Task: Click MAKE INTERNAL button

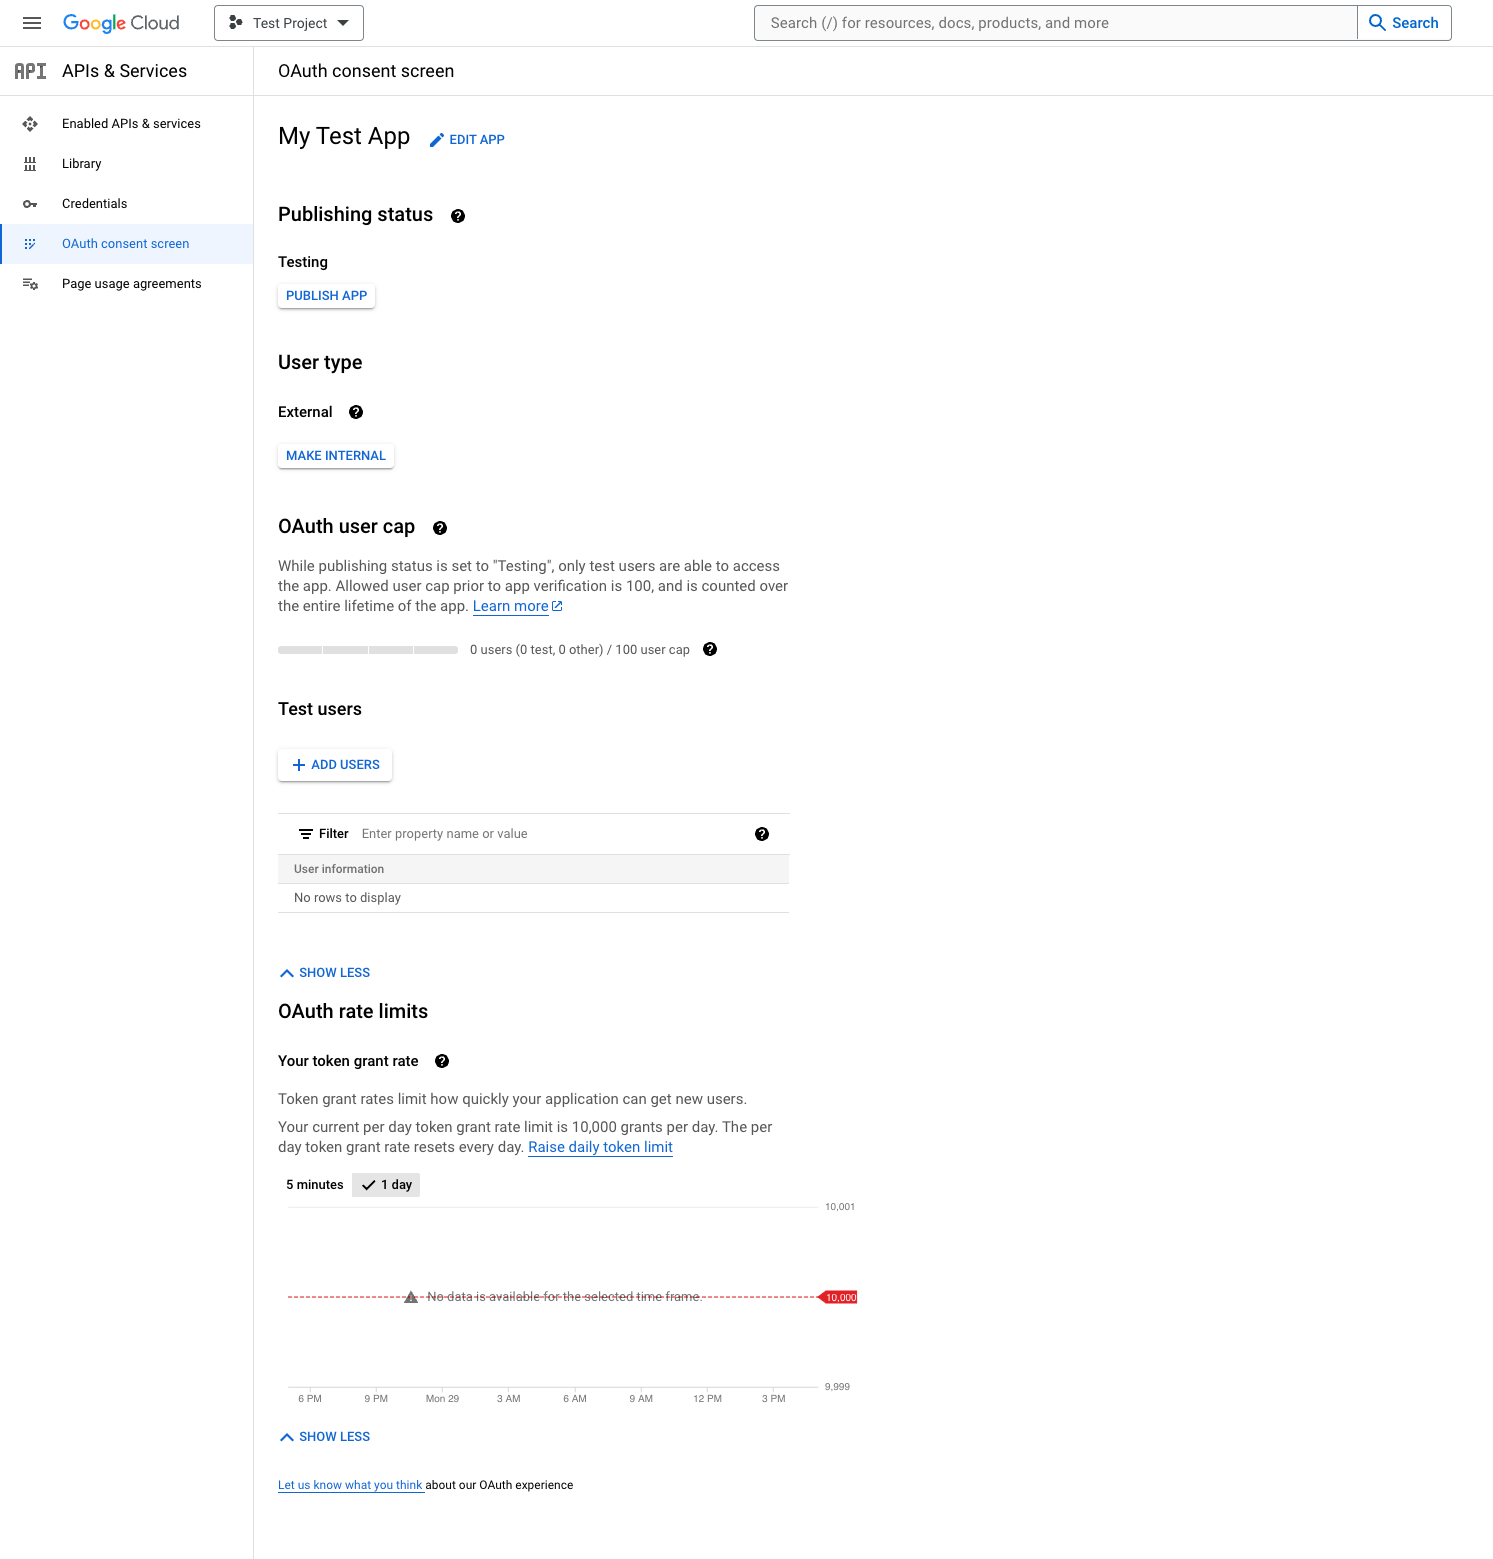Action: tap(336, 456)
